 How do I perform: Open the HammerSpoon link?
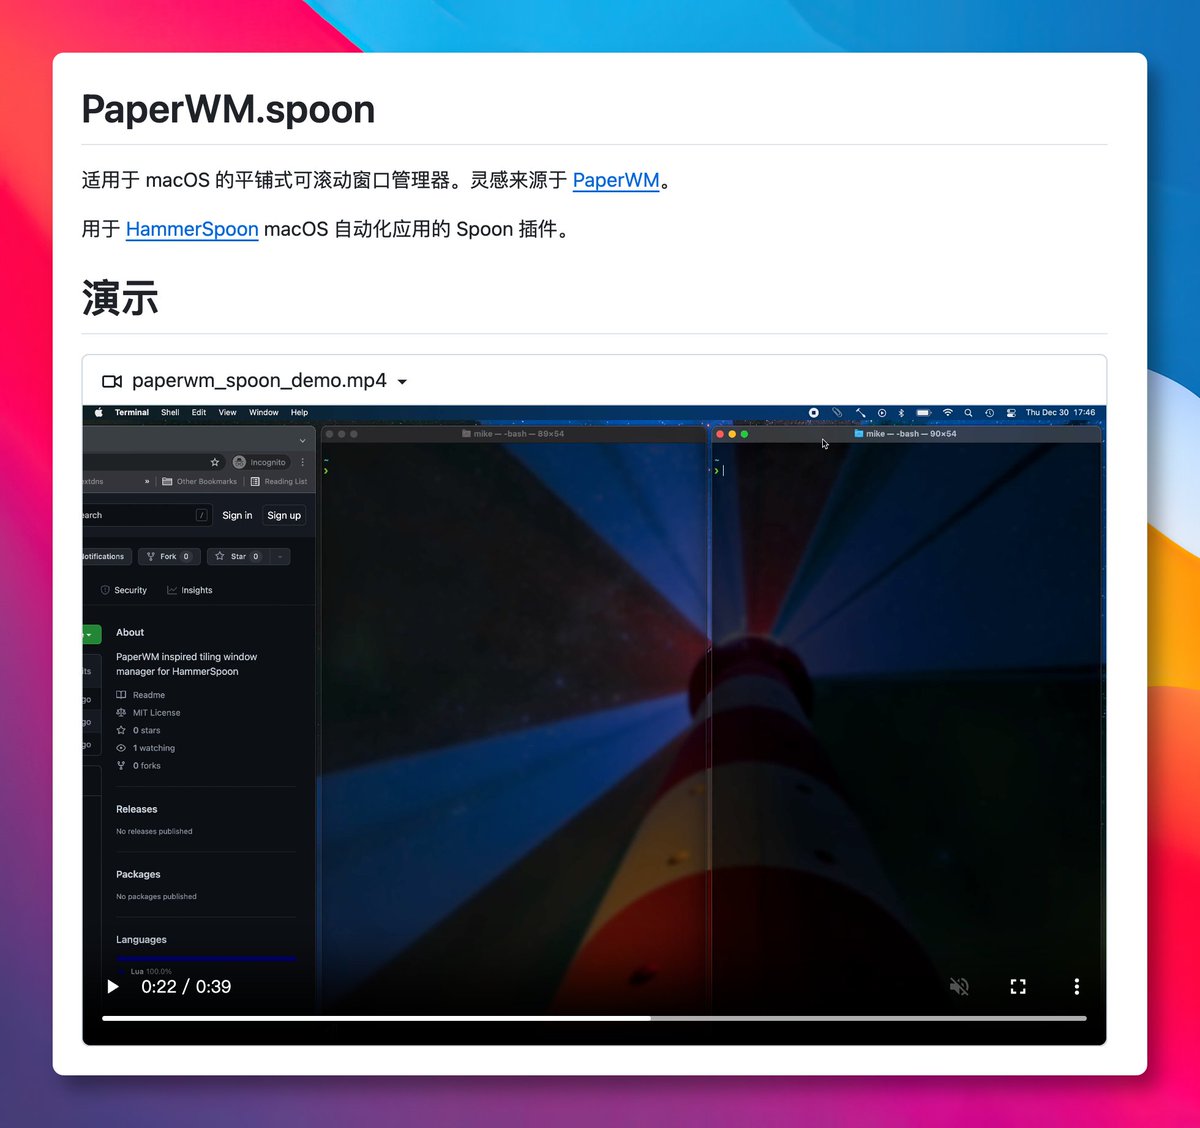(x=192, y=229)
